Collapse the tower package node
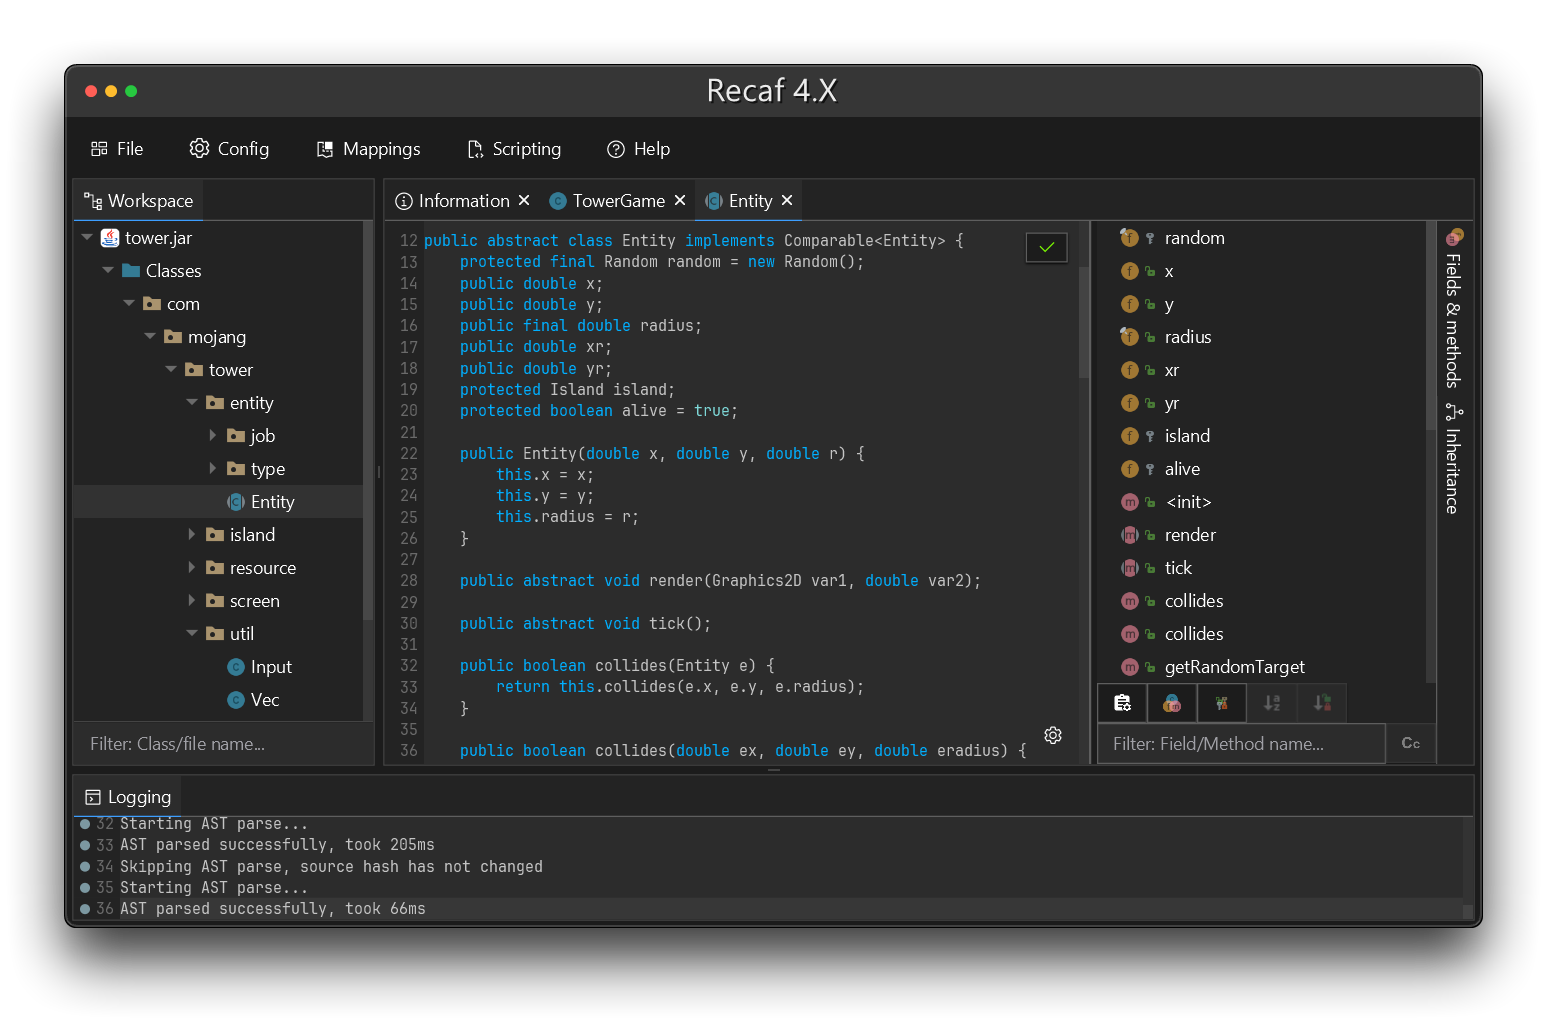1547x1024 pixels. pos(171,370)
